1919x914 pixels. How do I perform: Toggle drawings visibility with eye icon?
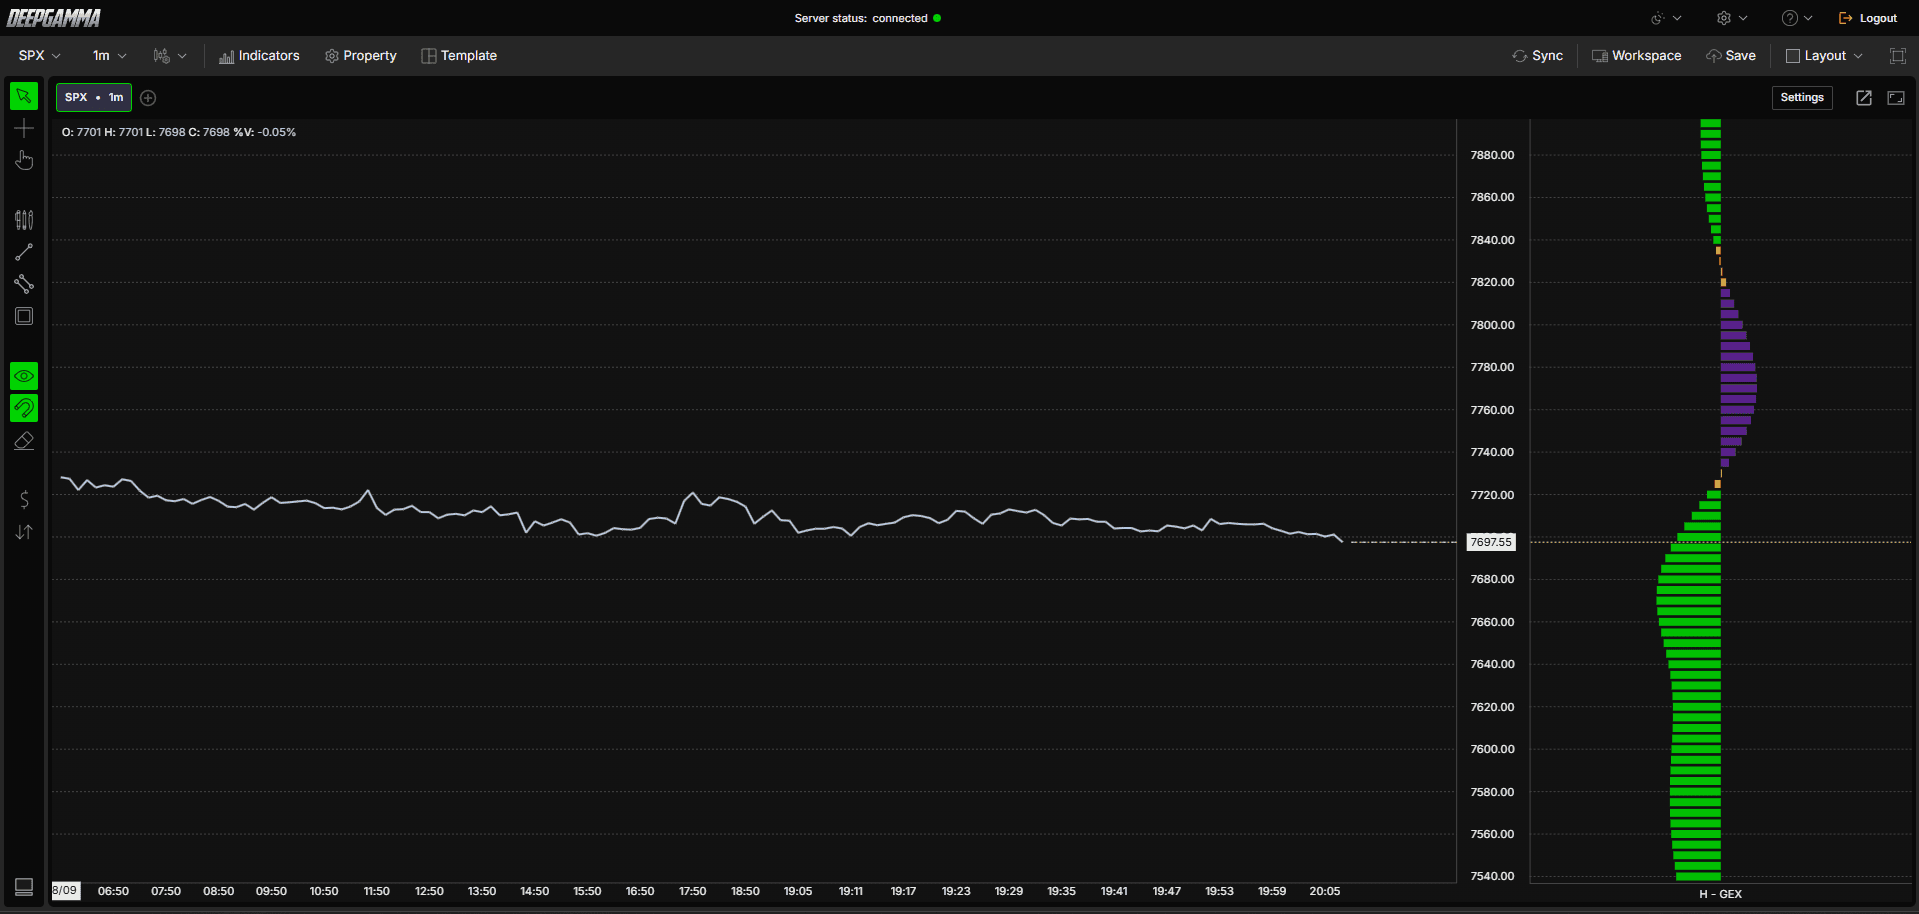24,376
